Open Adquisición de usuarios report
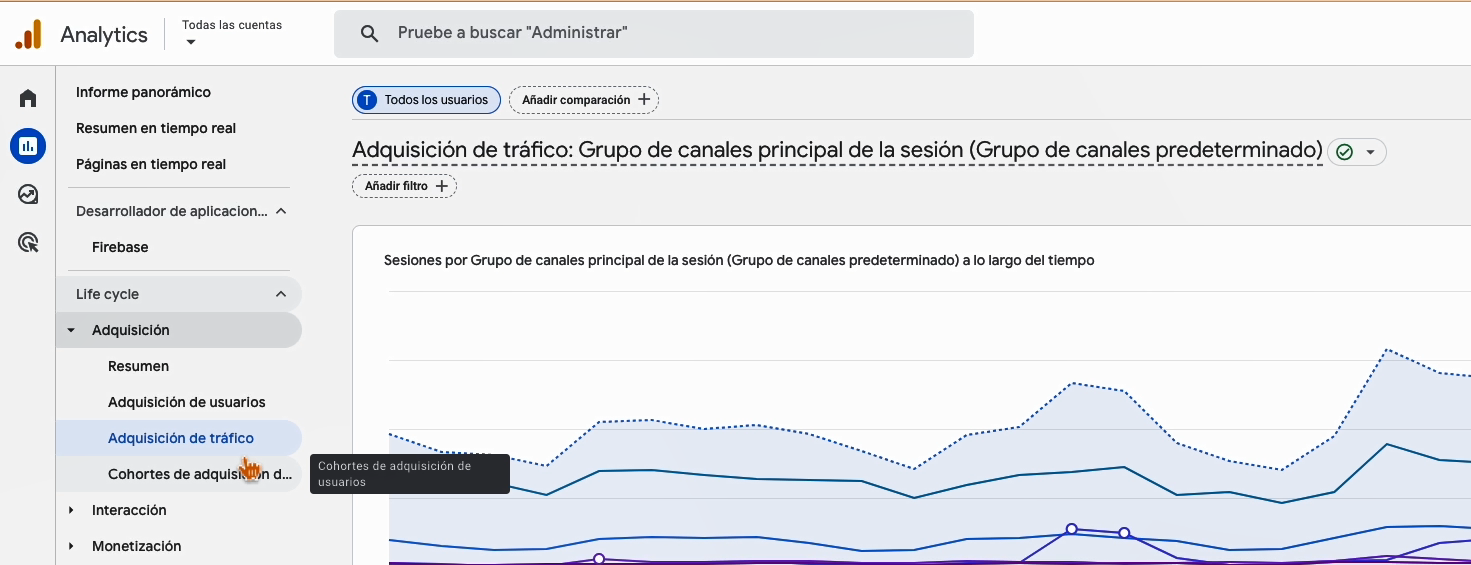1471x565 pixels. (186, 402)
